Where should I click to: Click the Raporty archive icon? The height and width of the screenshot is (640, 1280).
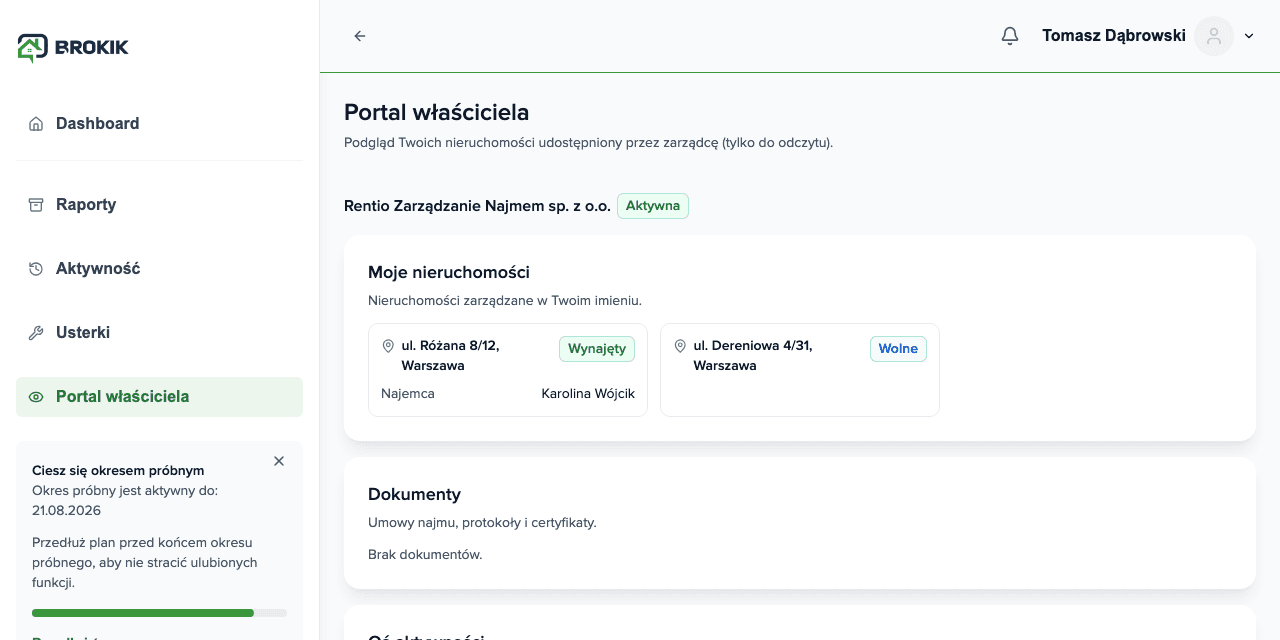pyautogui.click(x=36, y=205)
